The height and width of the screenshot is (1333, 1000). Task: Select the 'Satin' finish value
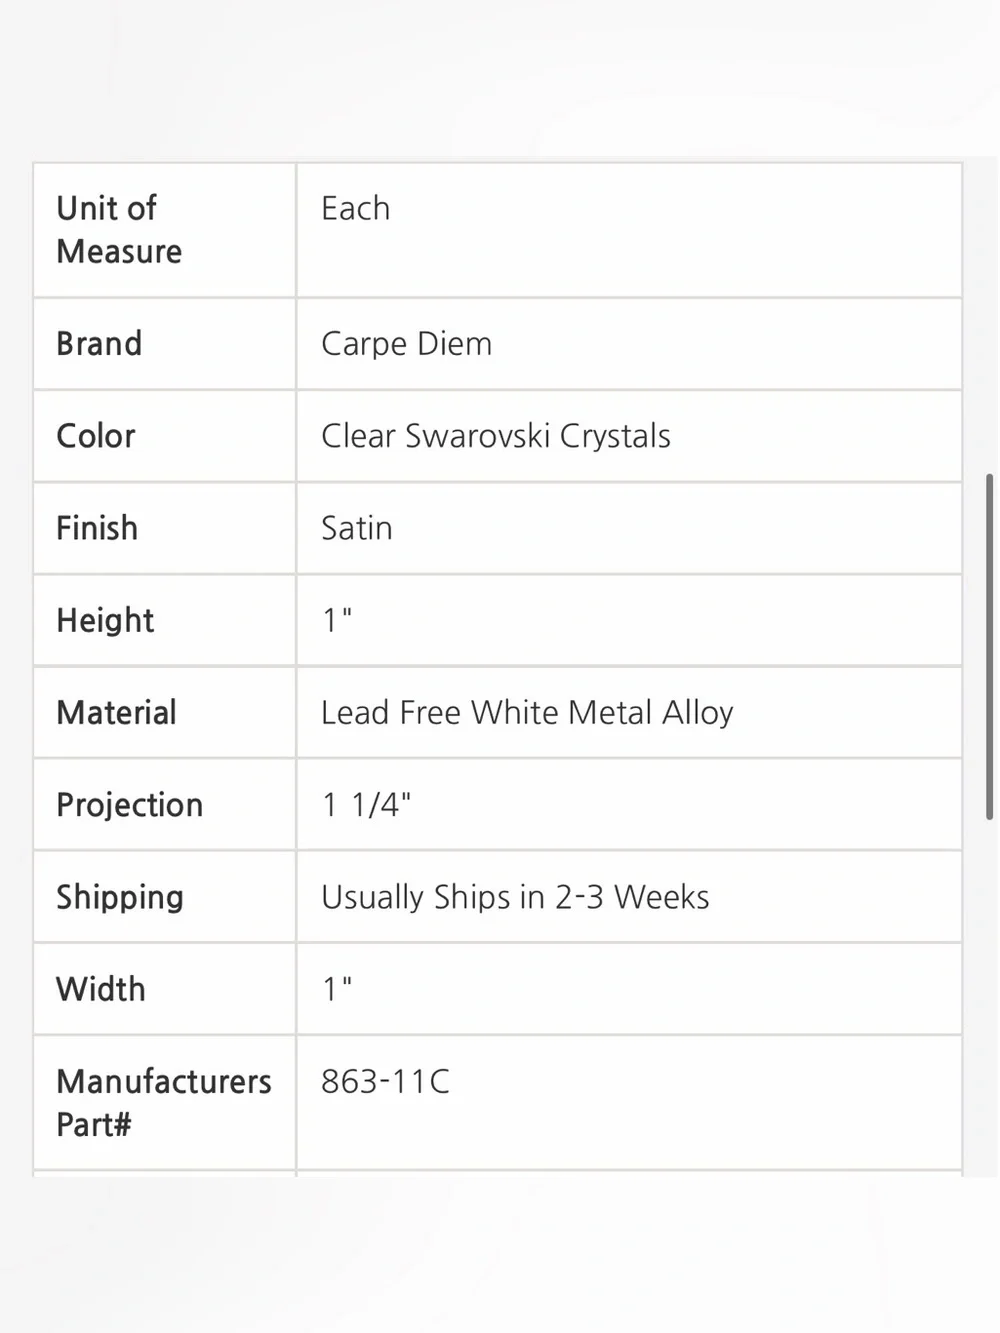pyautogui.click(x=356, y=528)
